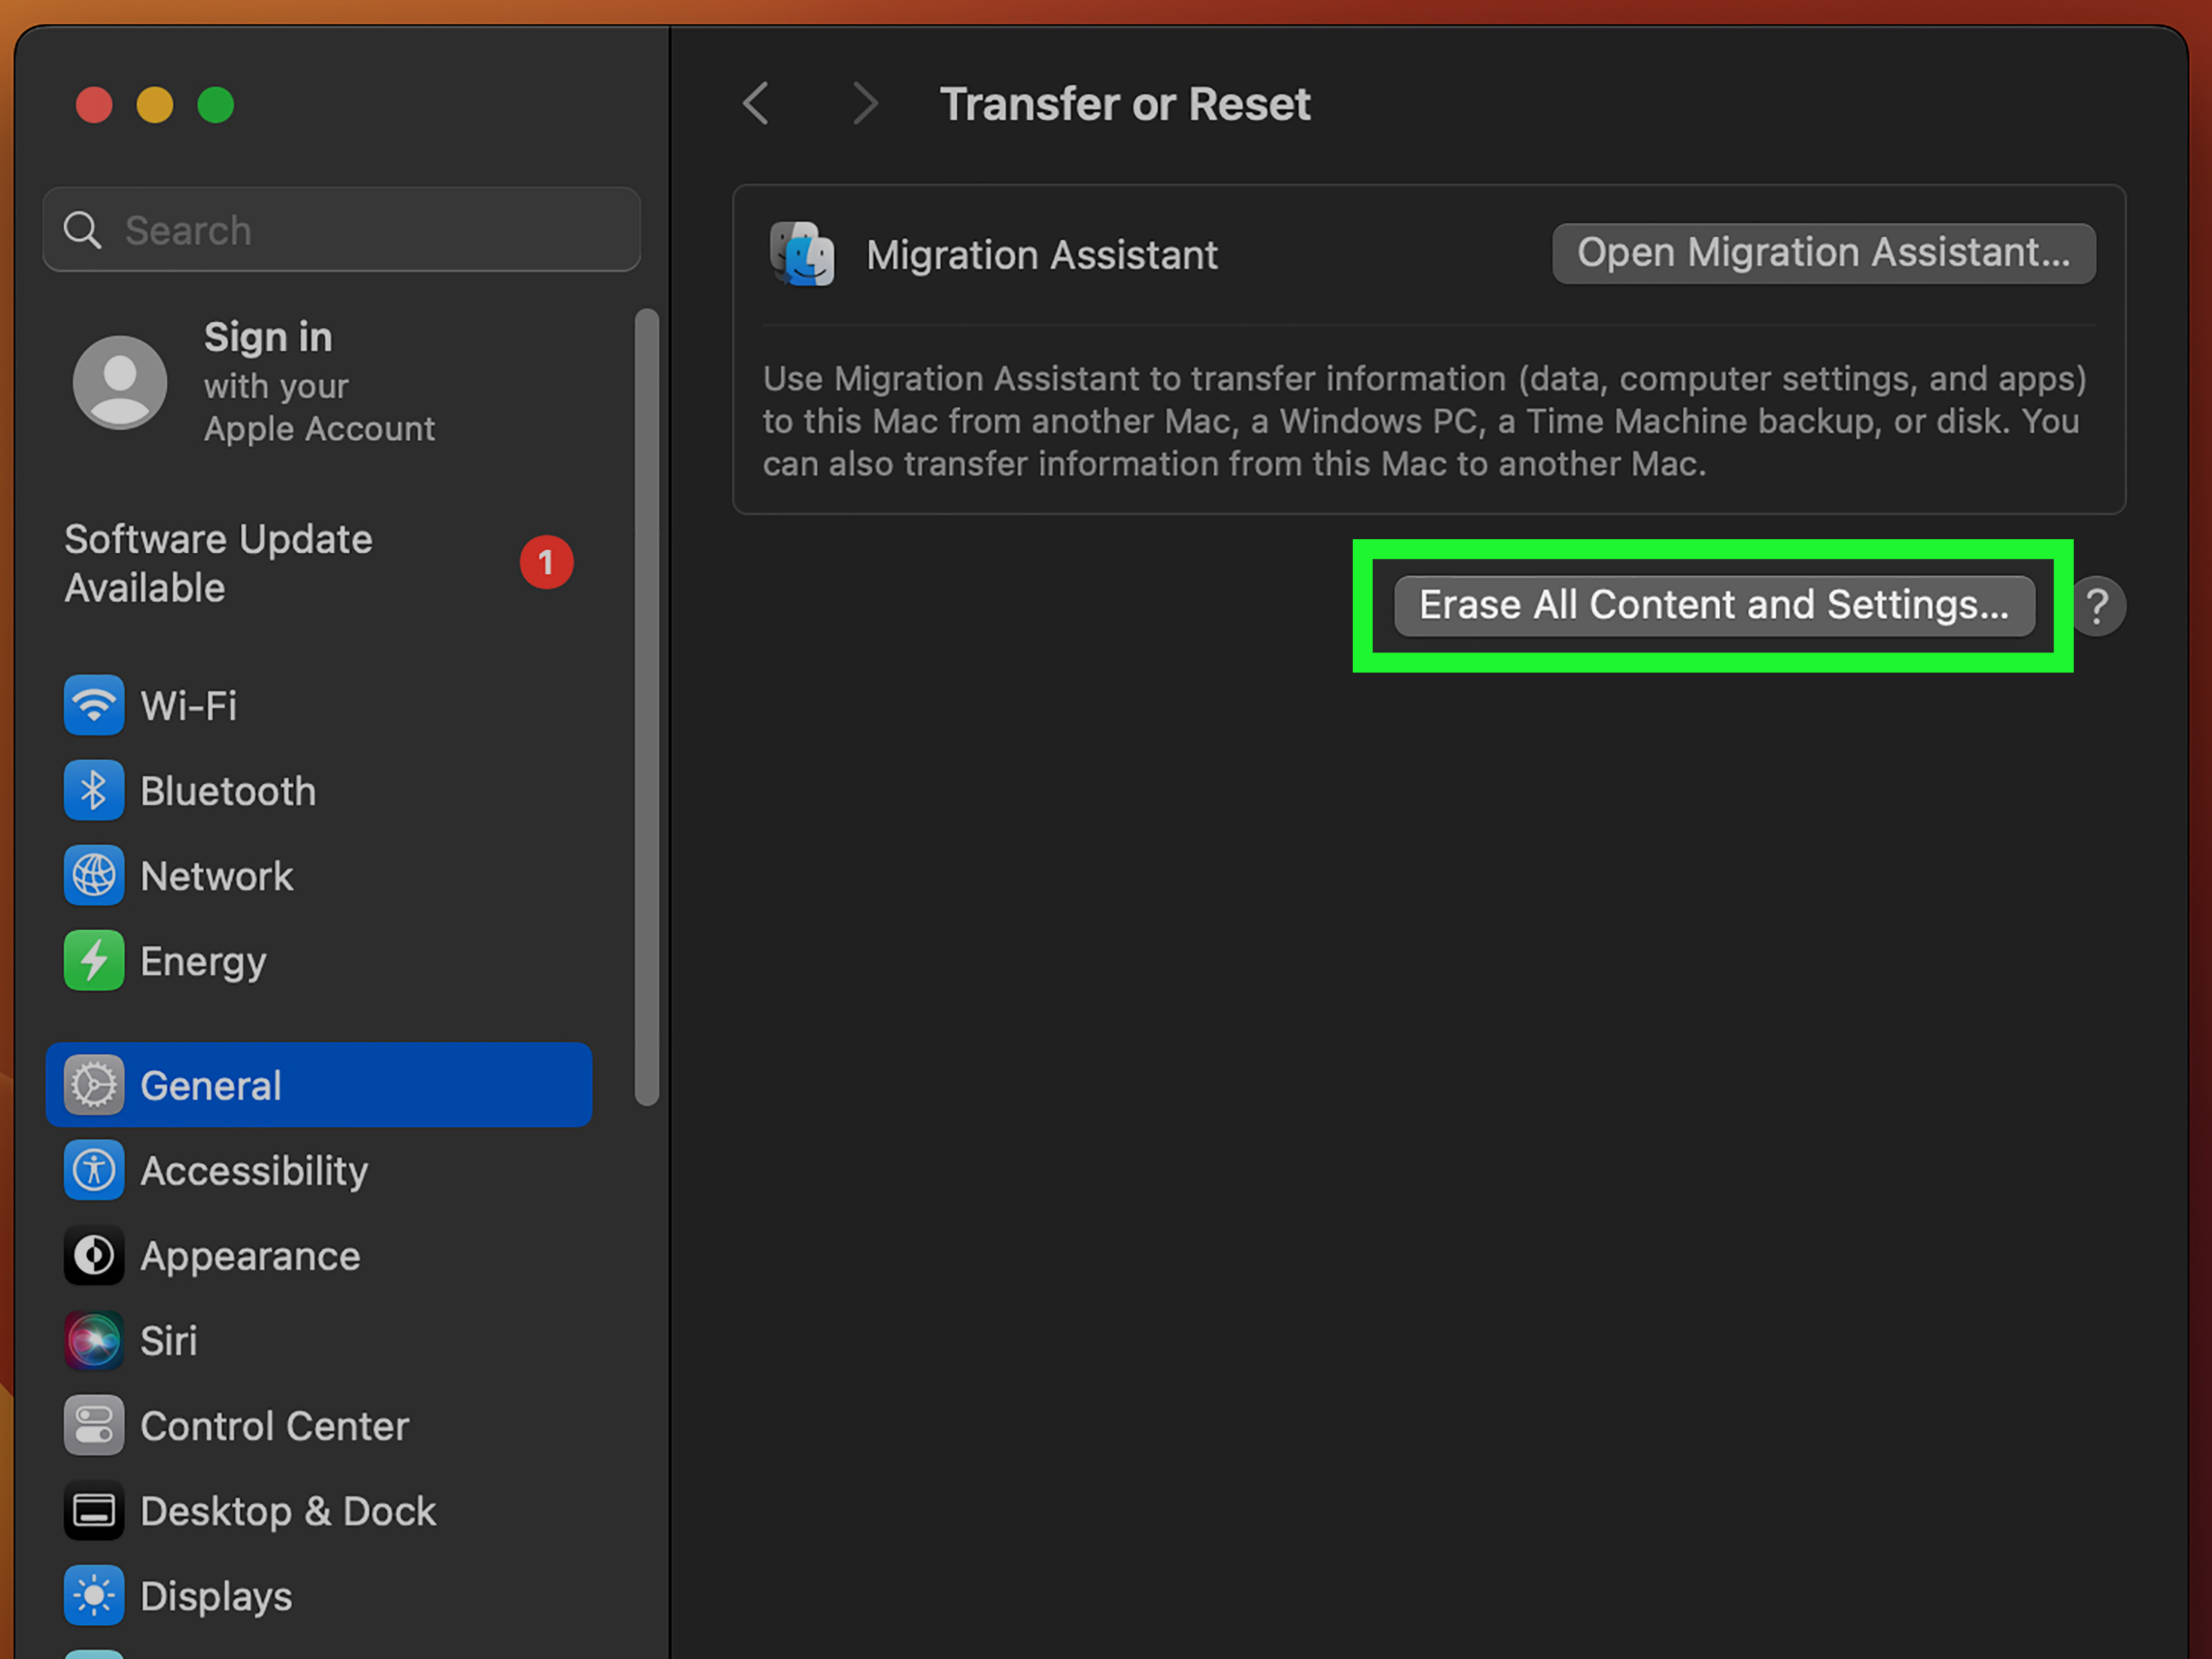
Task: Click the sidebar vertical scrollbar
Action: click(x=647, y=707)
